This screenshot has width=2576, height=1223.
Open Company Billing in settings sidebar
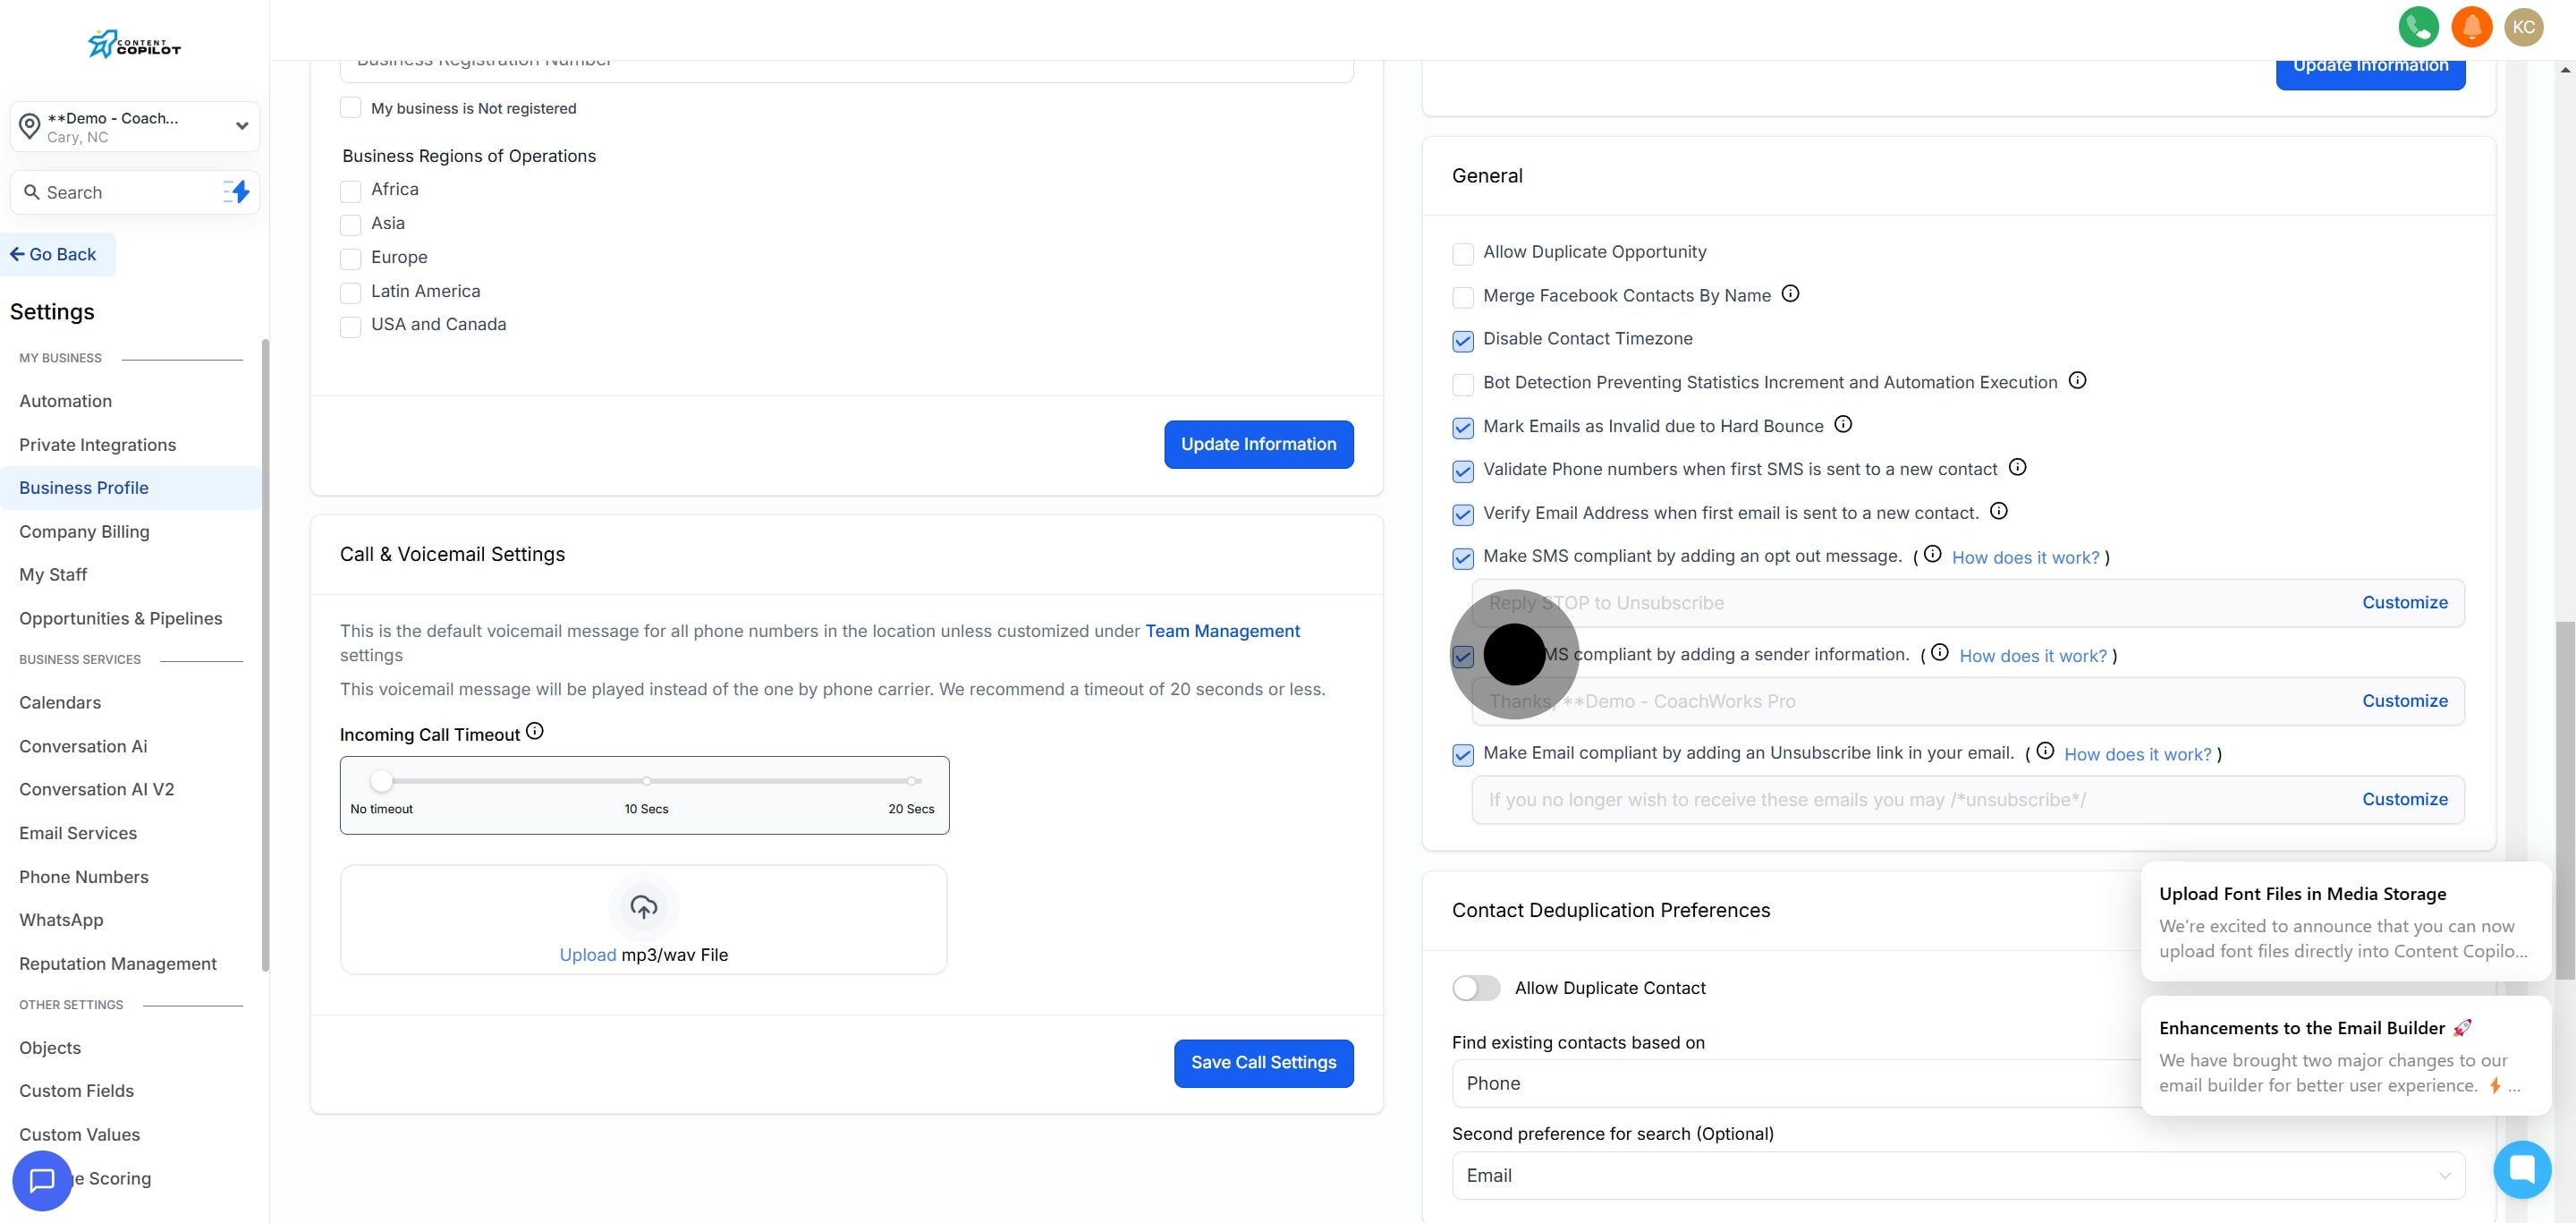click(x=84, y=532)
